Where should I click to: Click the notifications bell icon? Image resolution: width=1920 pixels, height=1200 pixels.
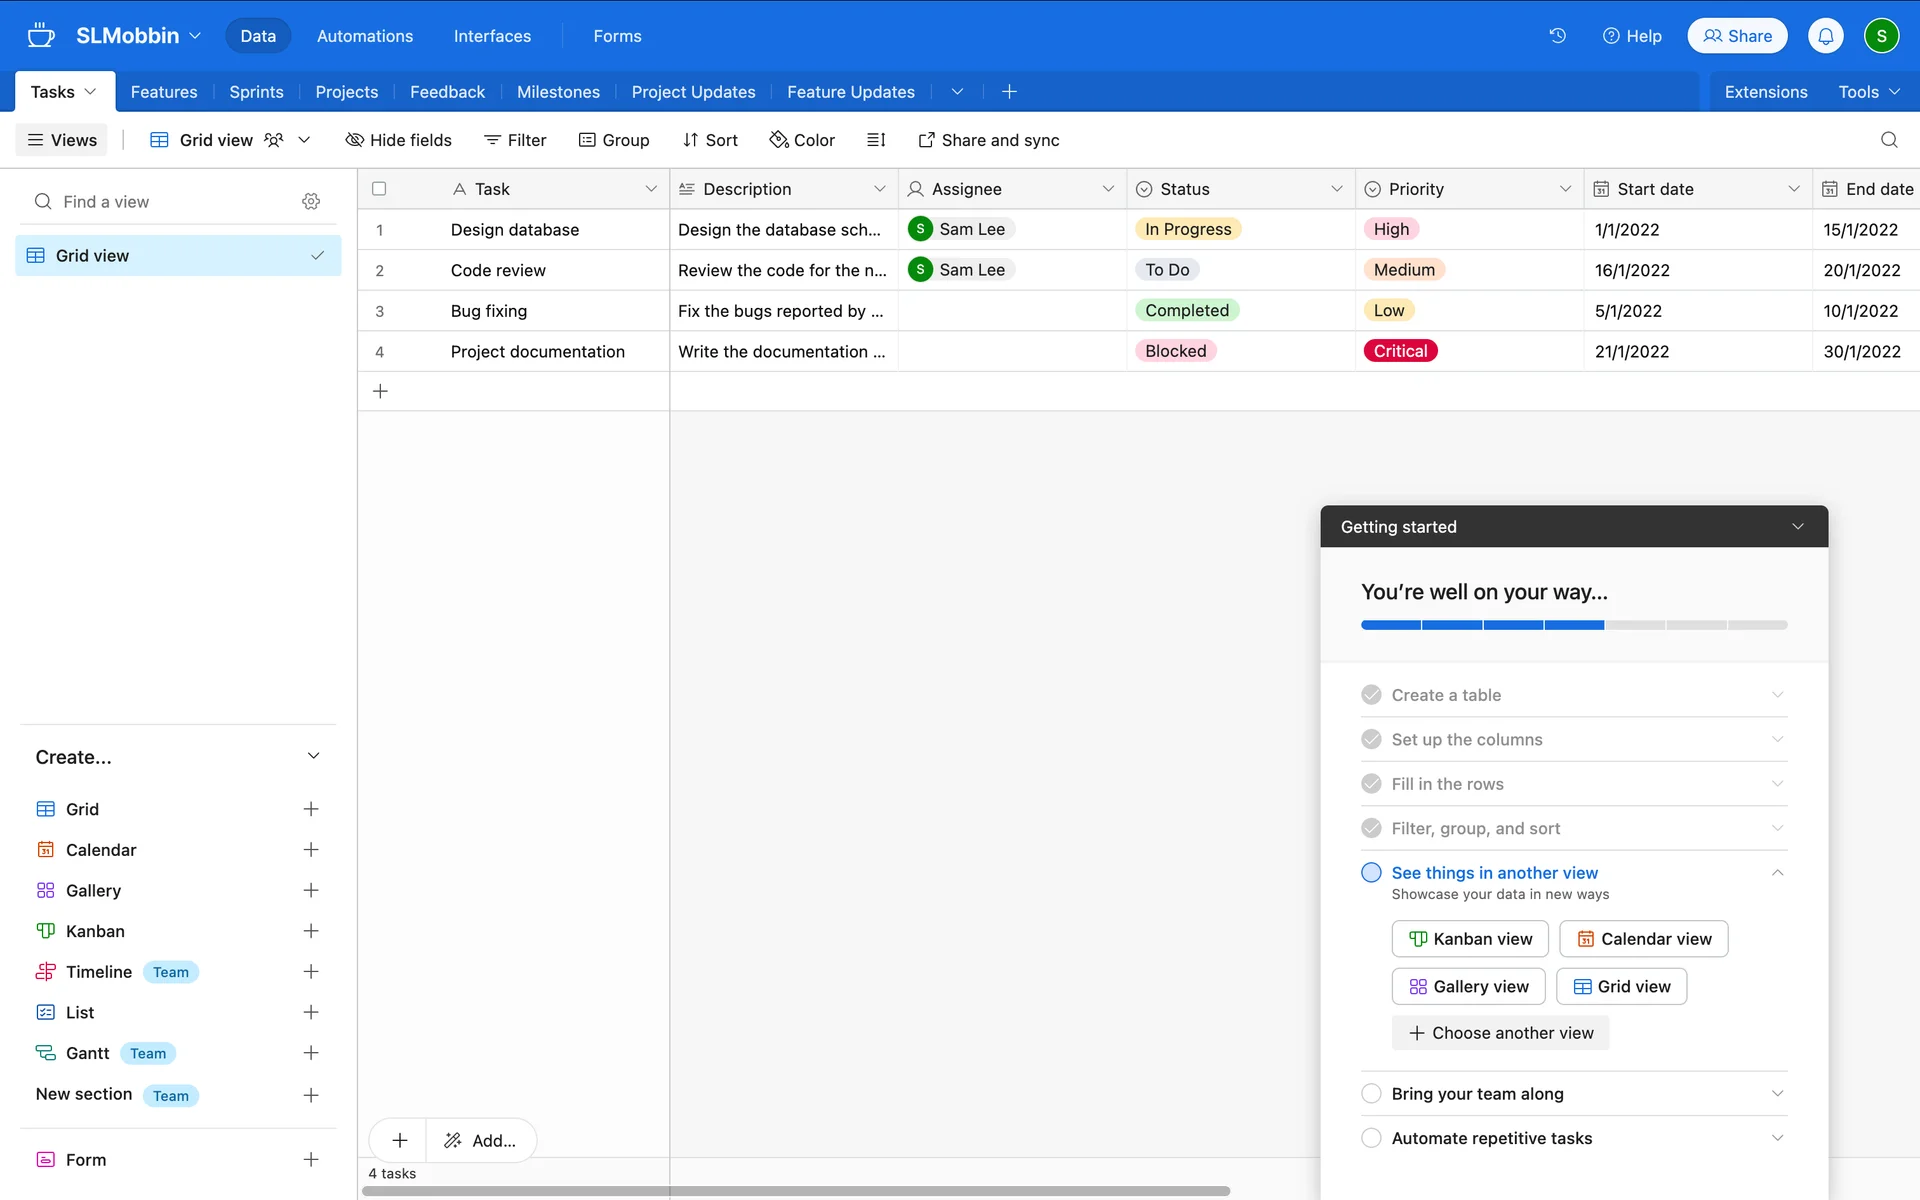coord(1825,36)
